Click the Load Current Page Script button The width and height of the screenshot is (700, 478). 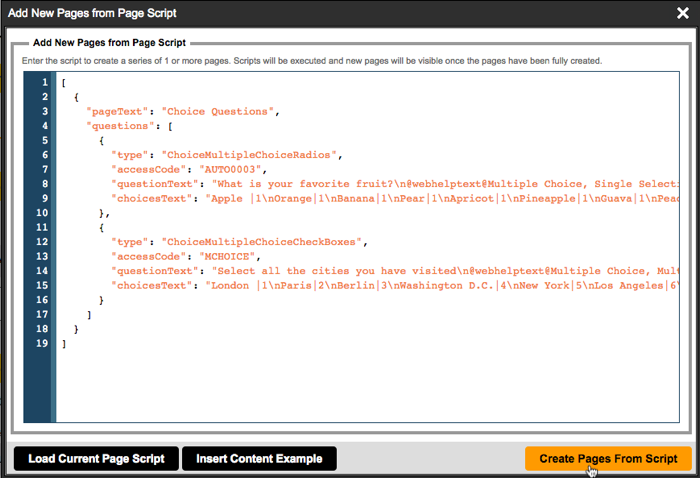[x=96, y=459]
